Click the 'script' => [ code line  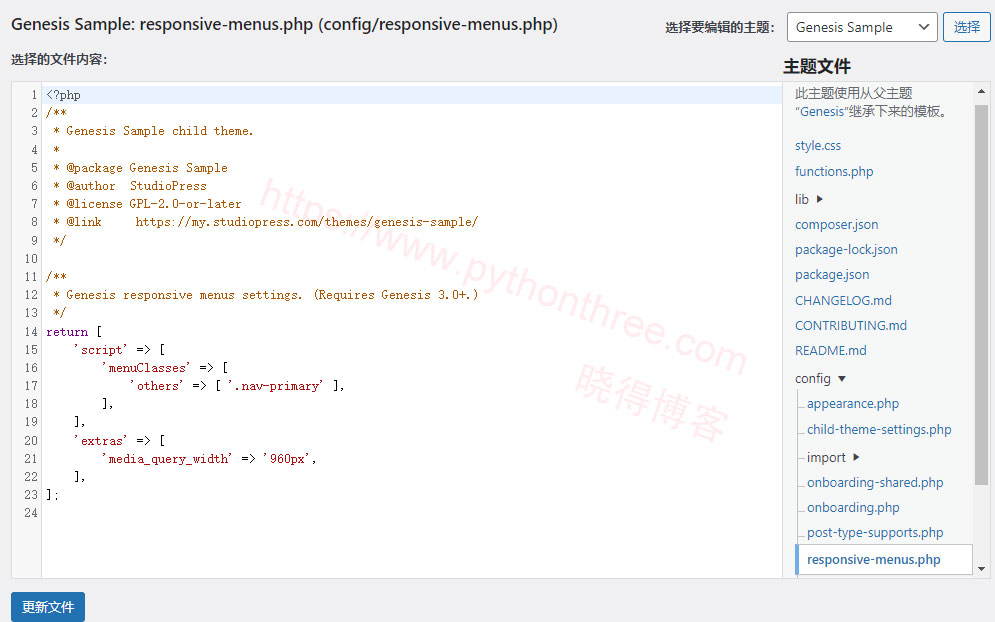point(119,350)
